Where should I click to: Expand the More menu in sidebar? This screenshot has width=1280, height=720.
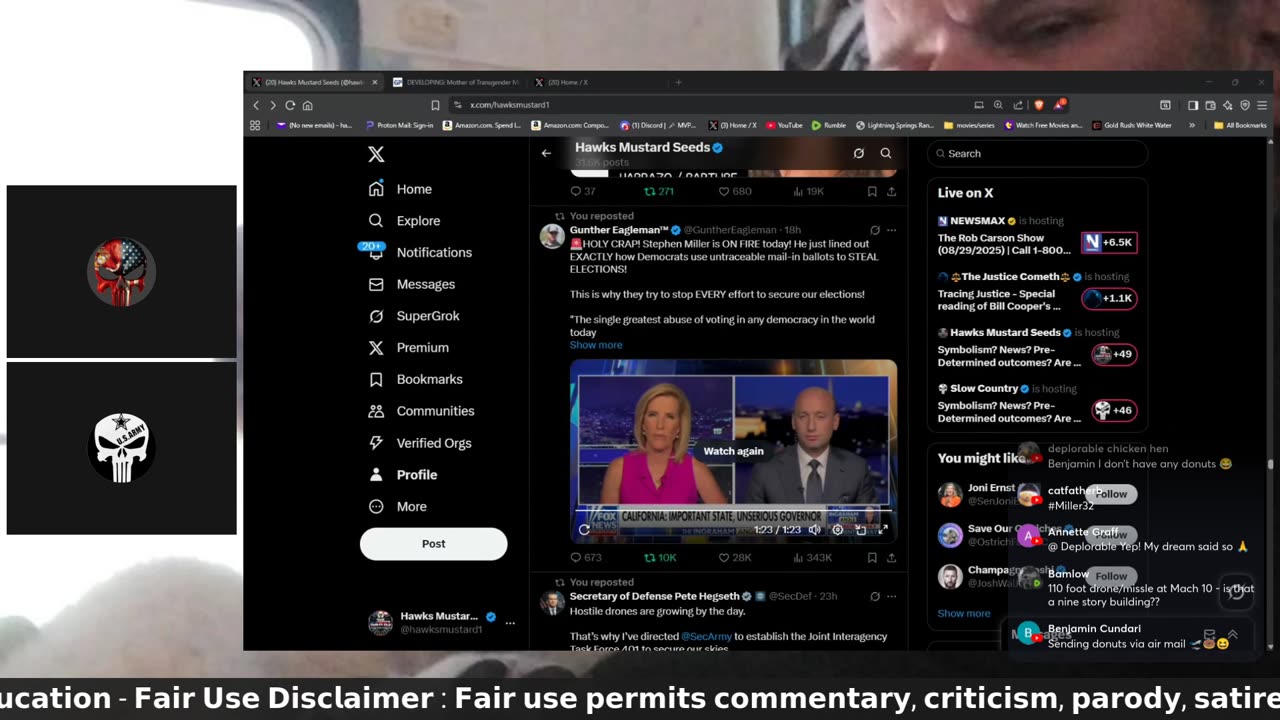pos(397,507)
